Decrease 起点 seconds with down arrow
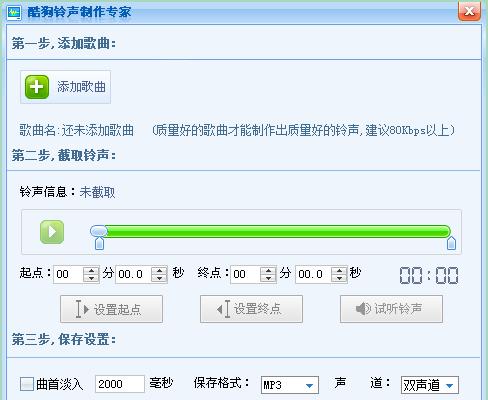The height and width of the screenshot is (400, 488). coord(159,279)
